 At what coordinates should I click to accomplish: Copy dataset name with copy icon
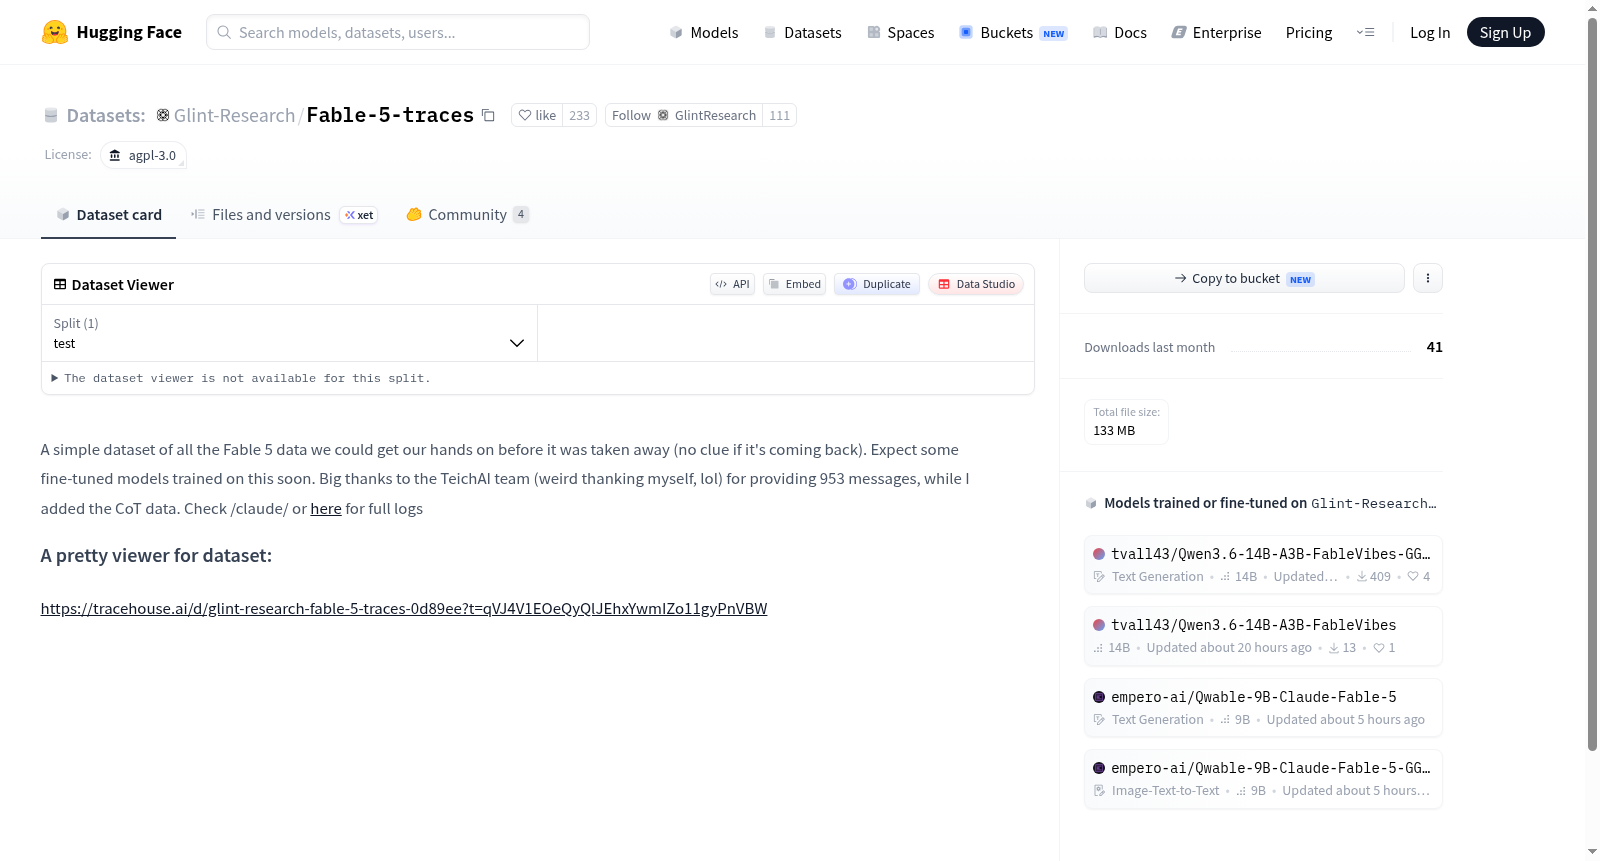[488, 115]
